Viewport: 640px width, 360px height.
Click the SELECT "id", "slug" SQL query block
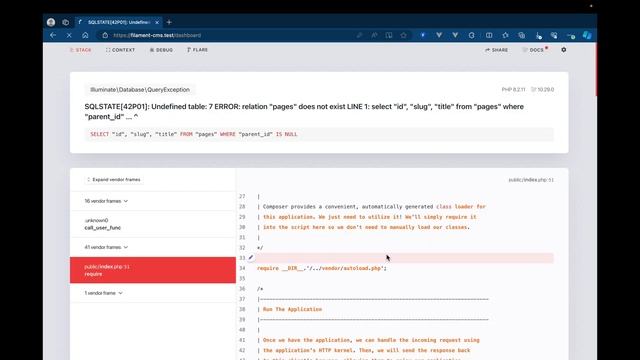(x=319, y=134)
